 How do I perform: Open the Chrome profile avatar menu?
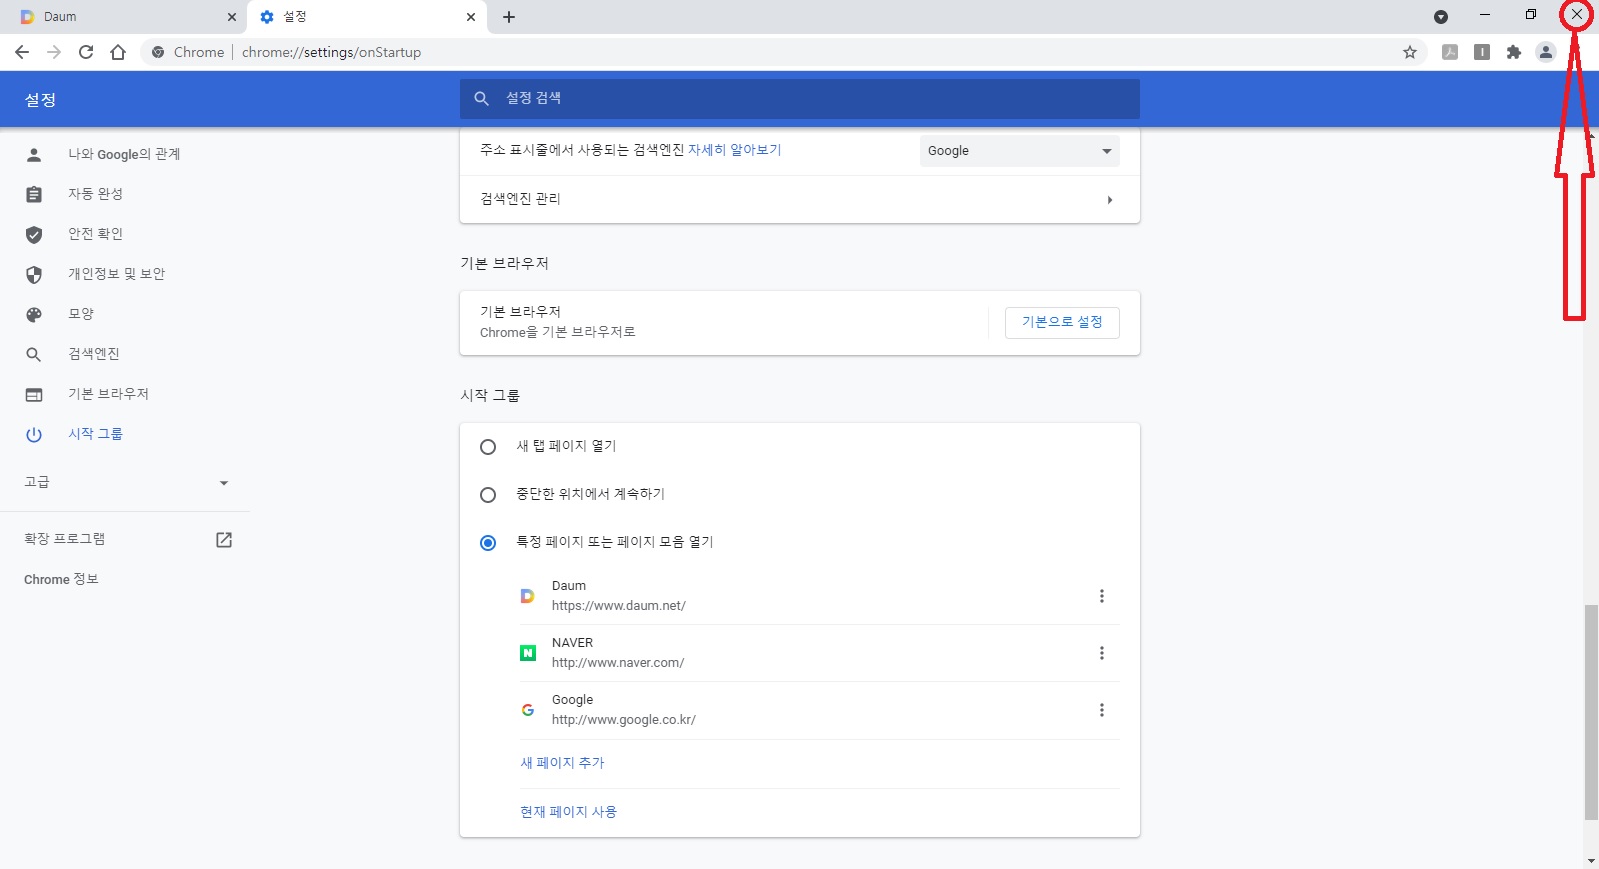(x=1546, y=52)
